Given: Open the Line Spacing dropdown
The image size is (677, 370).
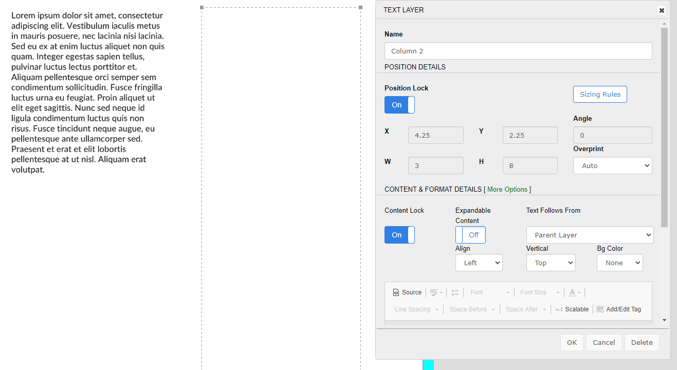Looking at the screenshot, I should (x=416, y=309).
